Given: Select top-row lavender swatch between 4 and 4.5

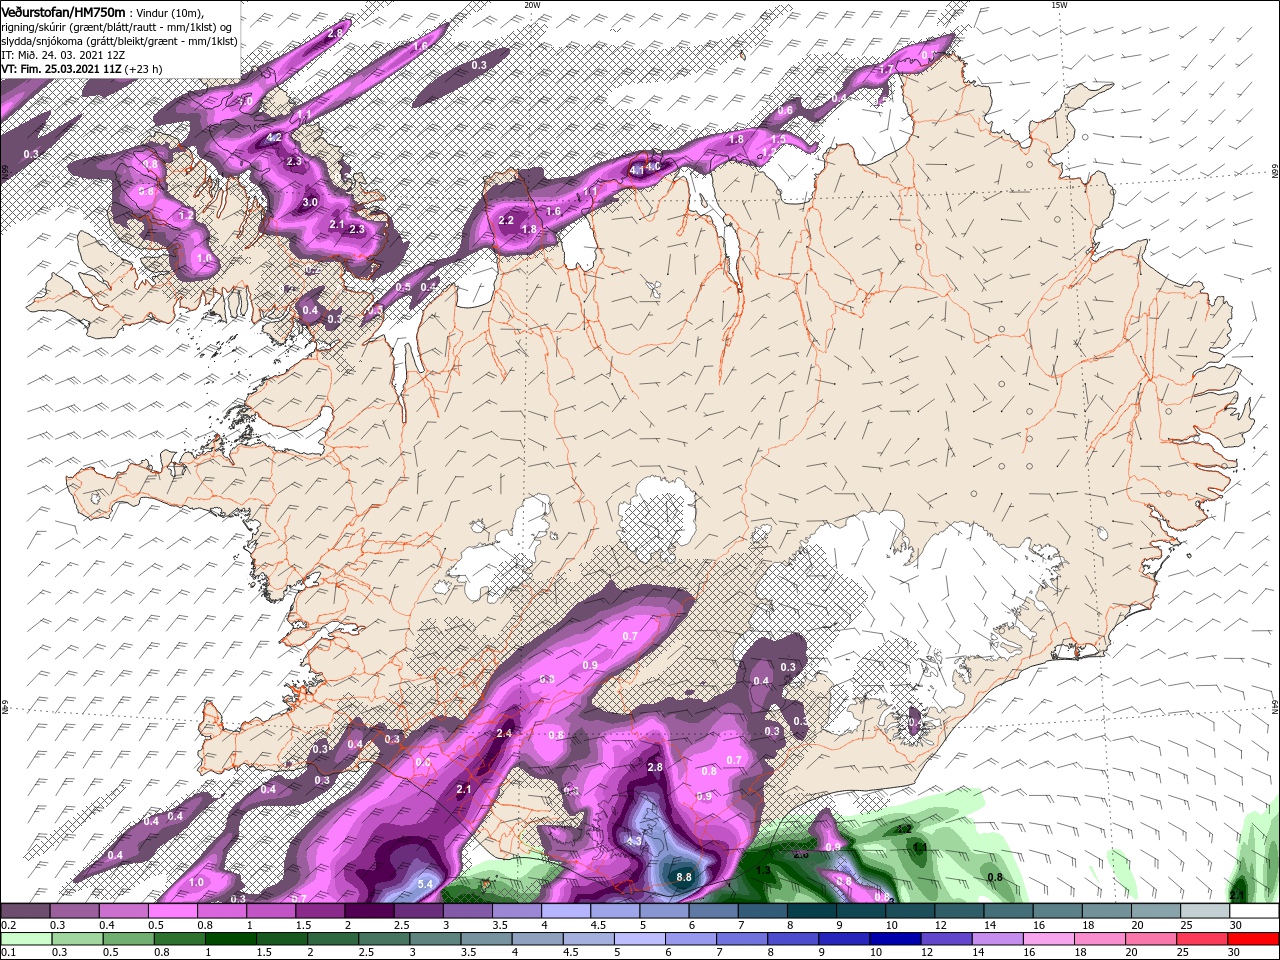Looking at the screenshot, I should (x=565, y=911).
